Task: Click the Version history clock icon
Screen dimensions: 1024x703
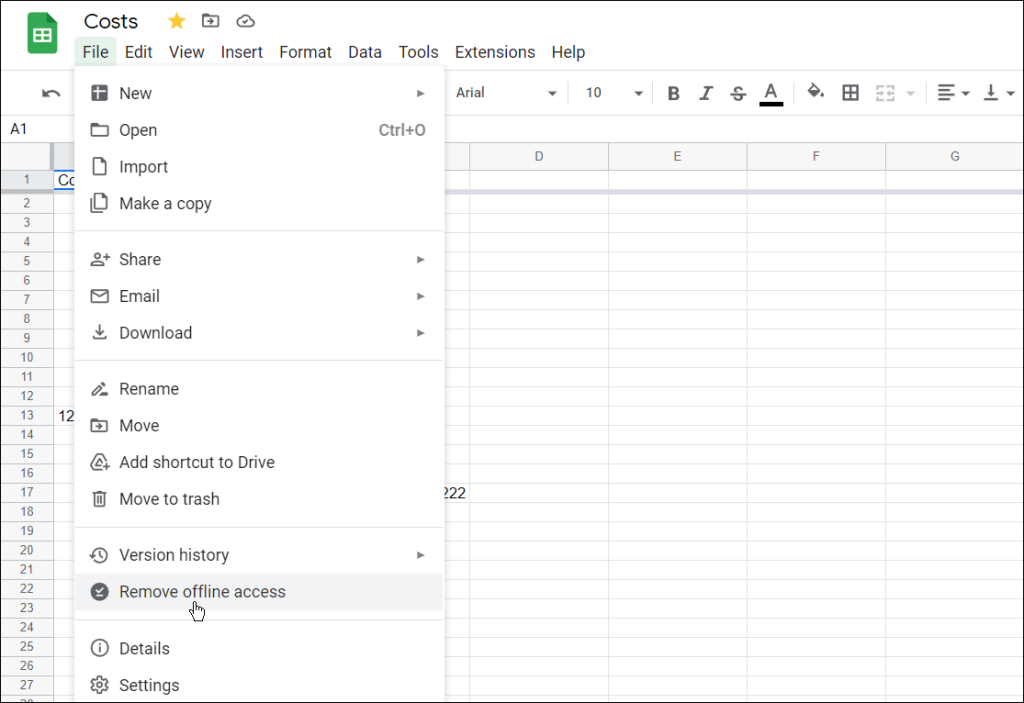Action: pos(99,555)
